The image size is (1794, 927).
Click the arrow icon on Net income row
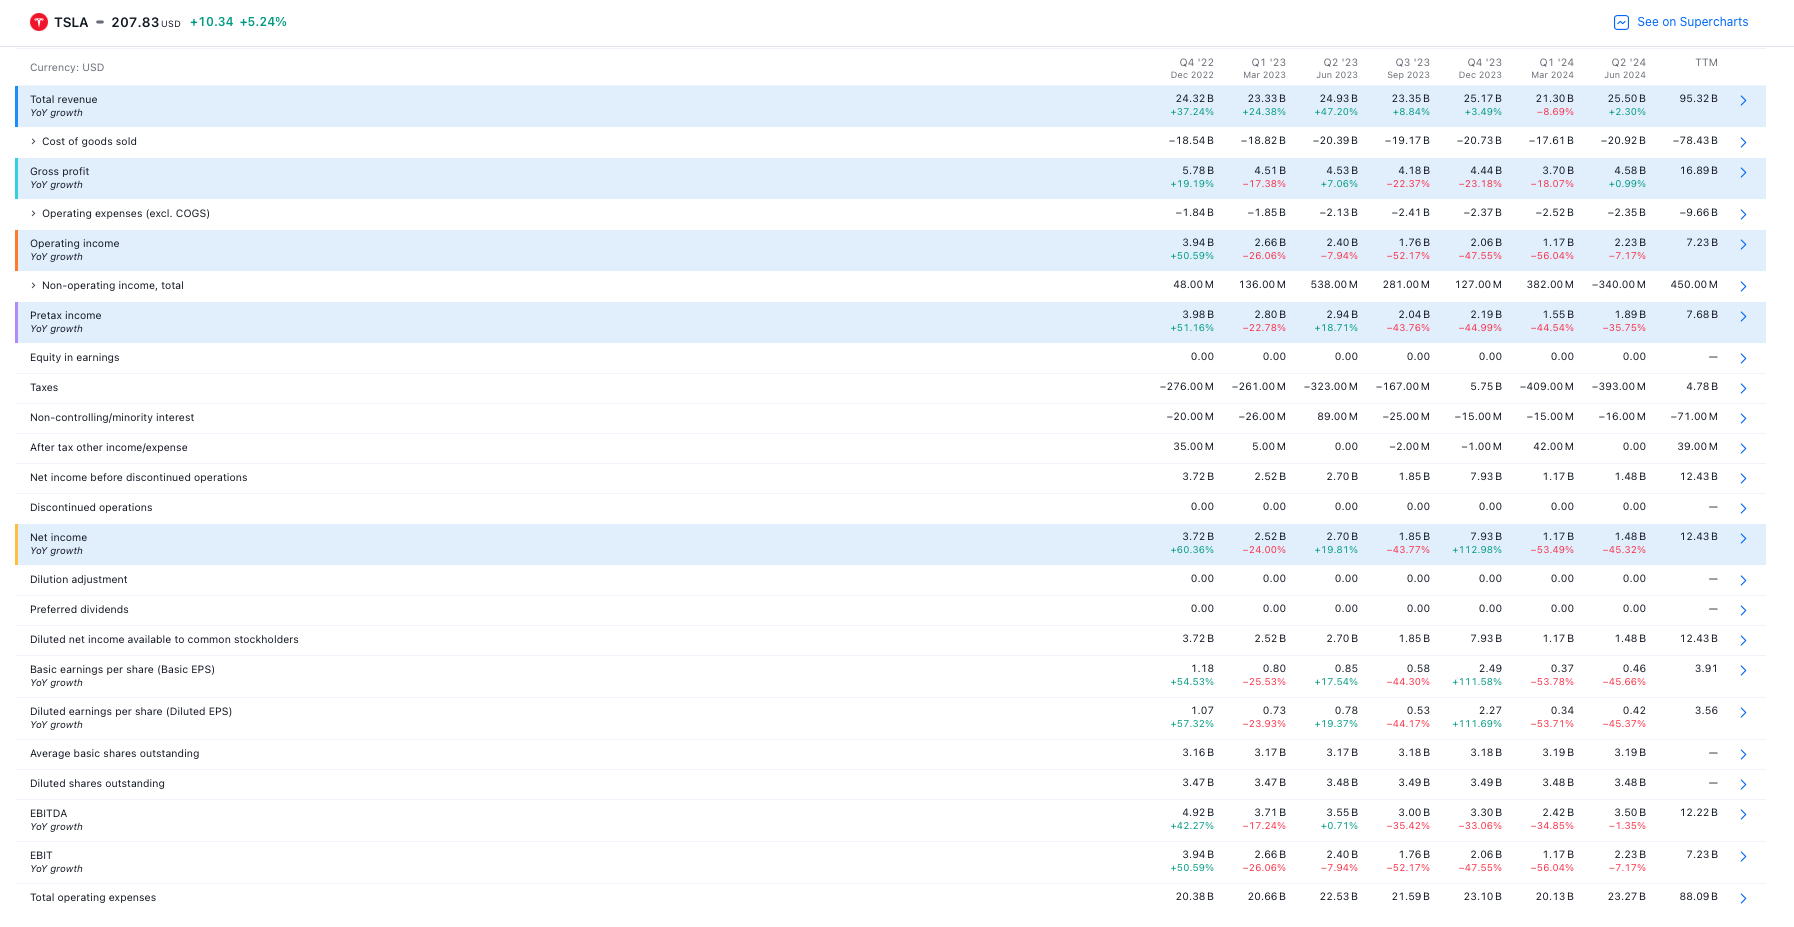[1743, 539]
